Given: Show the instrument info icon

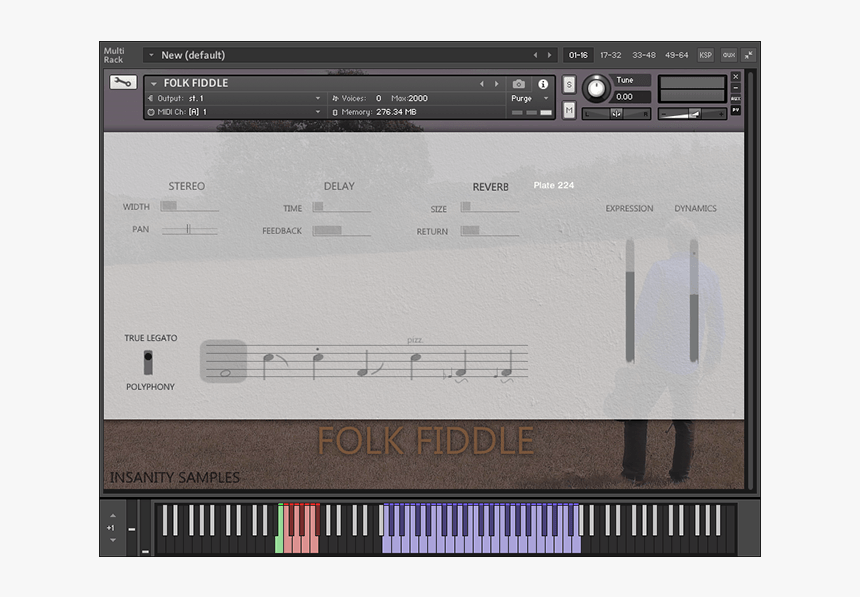Looking at the screenshot, I should 543,84.
